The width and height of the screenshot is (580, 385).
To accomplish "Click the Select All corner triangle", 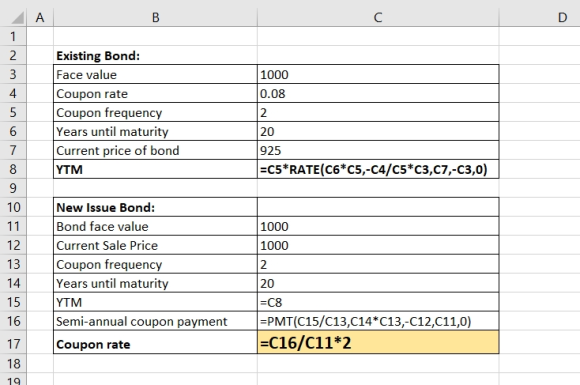I will click(17, 17).
